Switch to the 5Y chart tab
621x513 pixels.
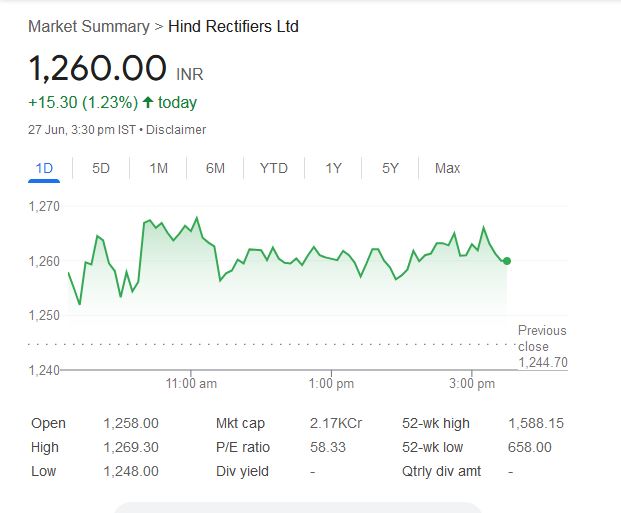tap(391, 168)
